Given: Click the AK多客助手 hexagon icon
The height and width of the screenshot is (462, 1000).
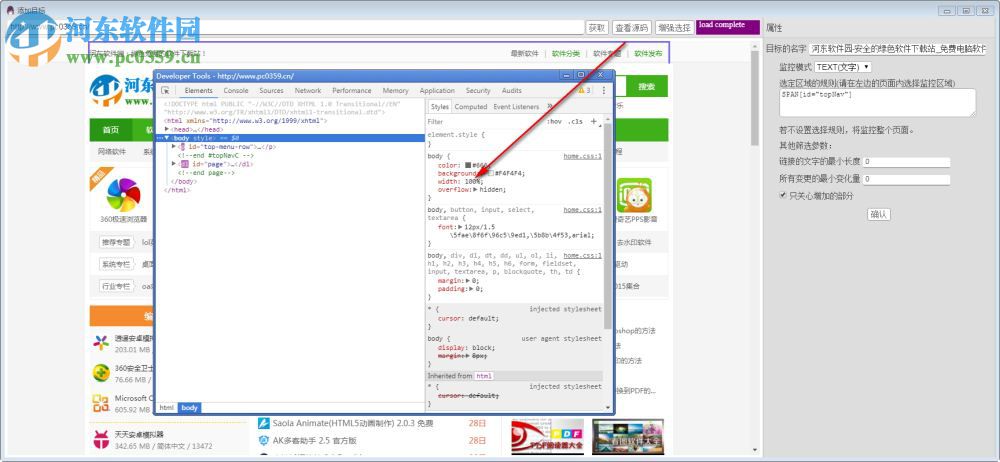Looking at the screenshot, I should [263, 440].
